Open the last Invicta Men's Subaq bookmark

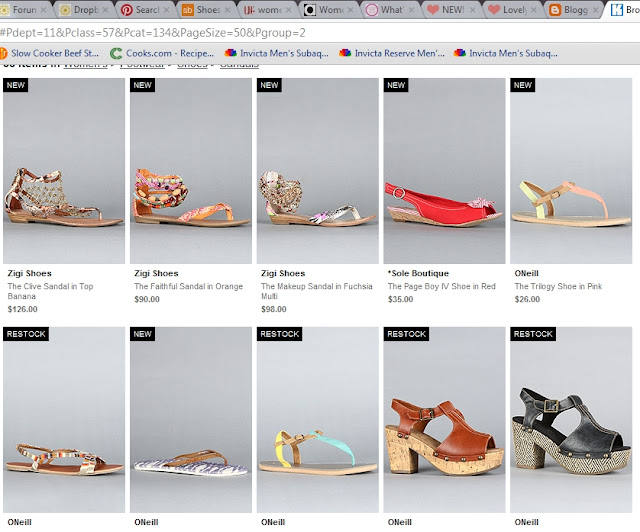pyautogui.click(x=506, y=53)
